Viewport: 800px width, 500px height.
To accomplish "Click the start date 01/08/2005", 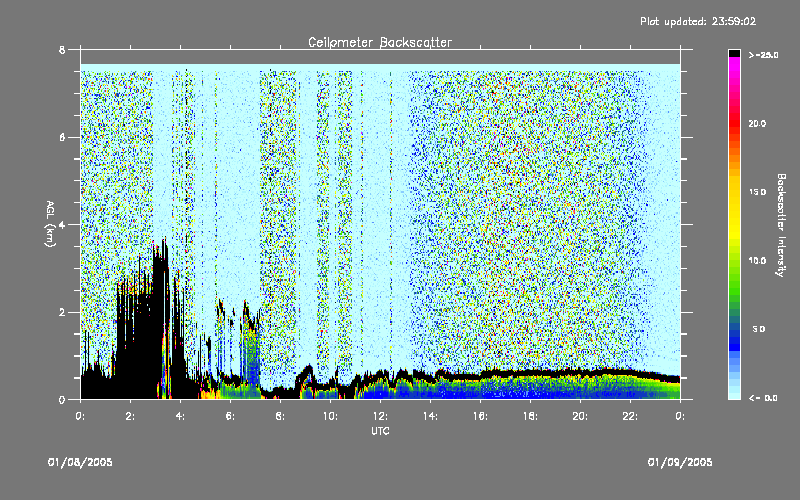I will pyautogui.click(x=80, y=462).
